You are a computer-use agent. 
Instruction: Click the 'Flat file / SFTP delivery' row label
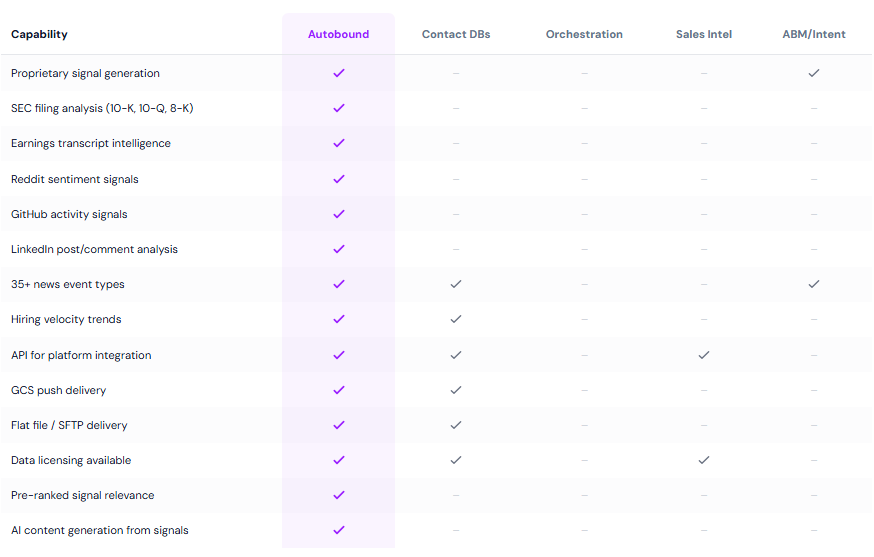pos(69,426)
